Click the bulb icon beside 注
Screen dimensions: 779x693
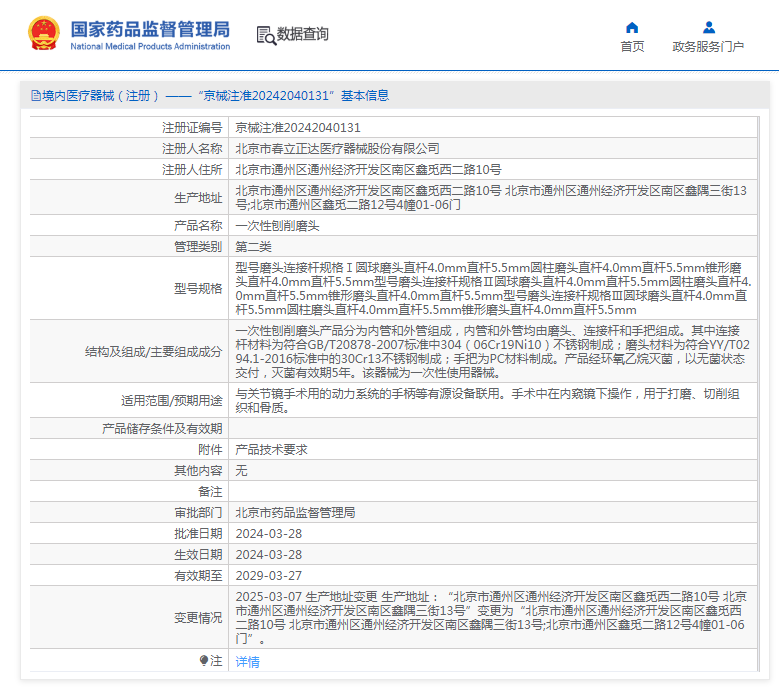204,660
